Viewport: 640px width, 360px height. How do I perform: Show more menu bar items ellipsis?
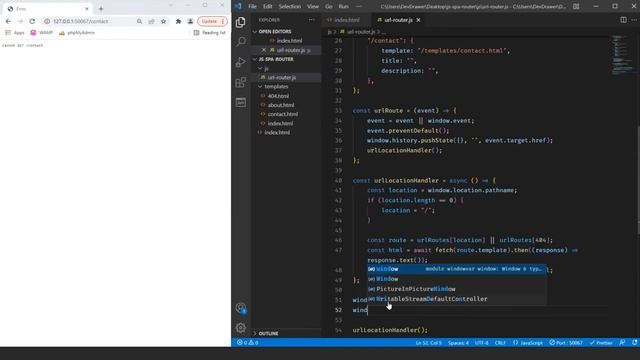click(359, 6)
